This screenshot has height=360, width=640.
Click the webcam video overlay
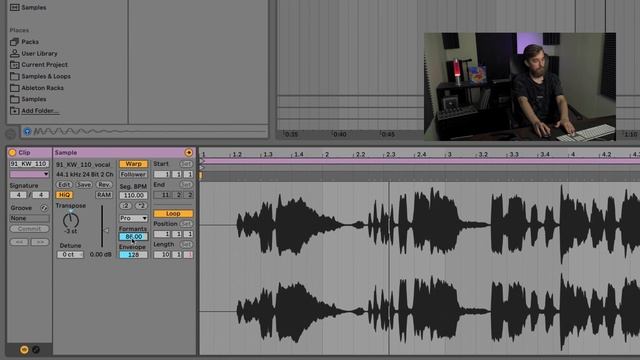click(x=520, y=87)
